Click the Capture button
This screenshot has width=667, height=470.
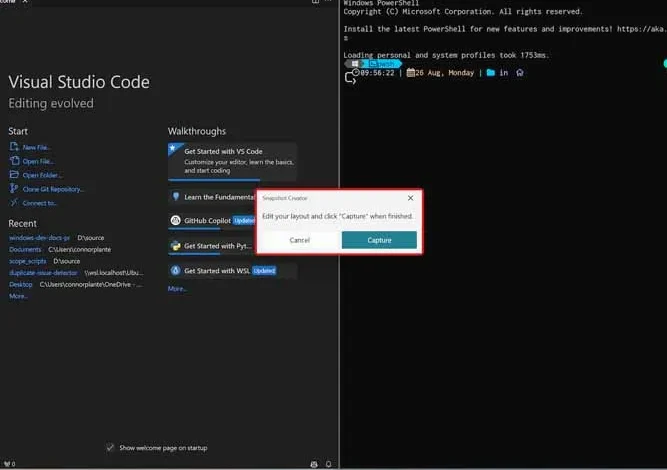click(x=379, y=240)
